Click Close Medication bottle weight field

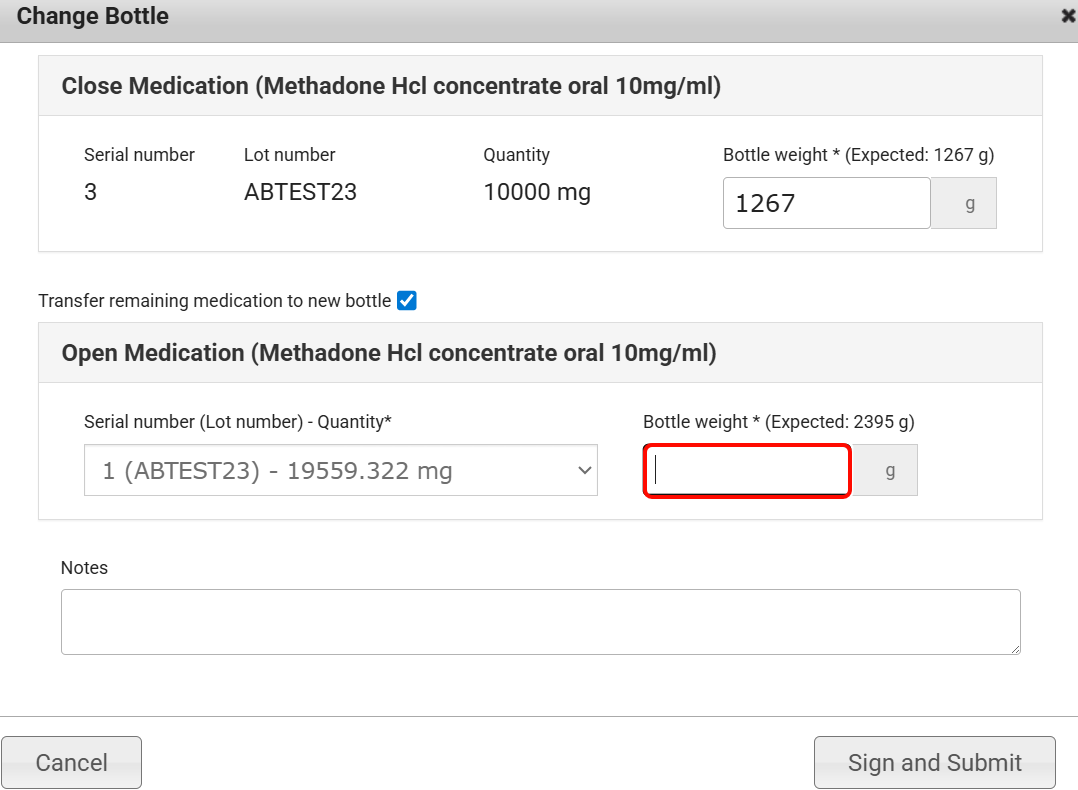pyautogui.click(x=826, y=203)
